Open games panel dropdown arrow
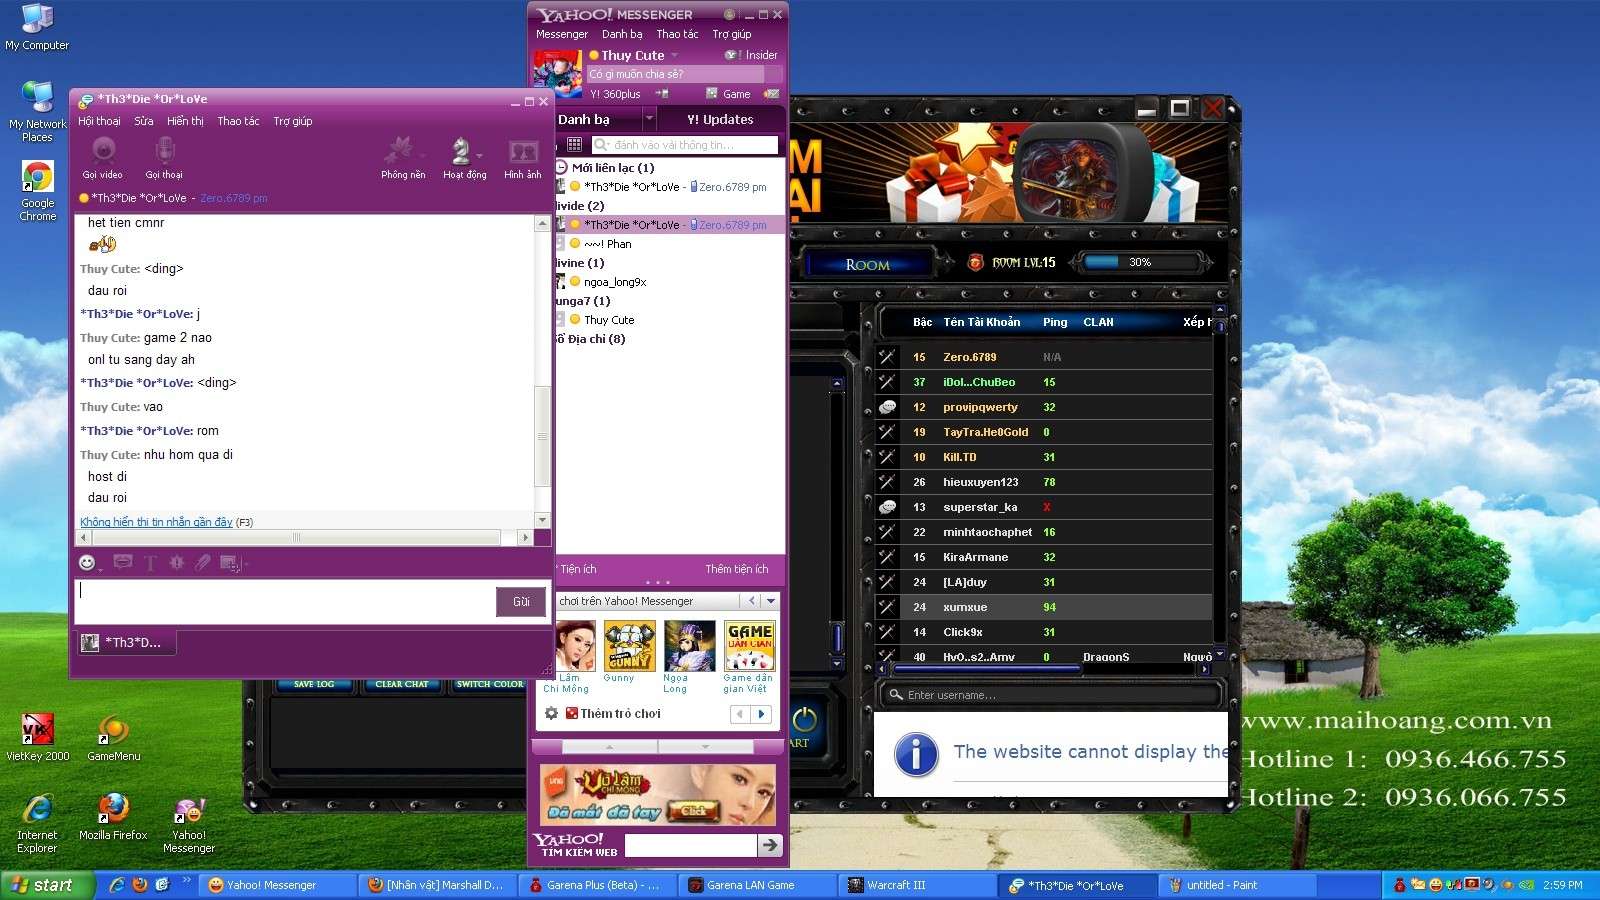Screen dimensions: 1600x900 [x=771, y=601]
